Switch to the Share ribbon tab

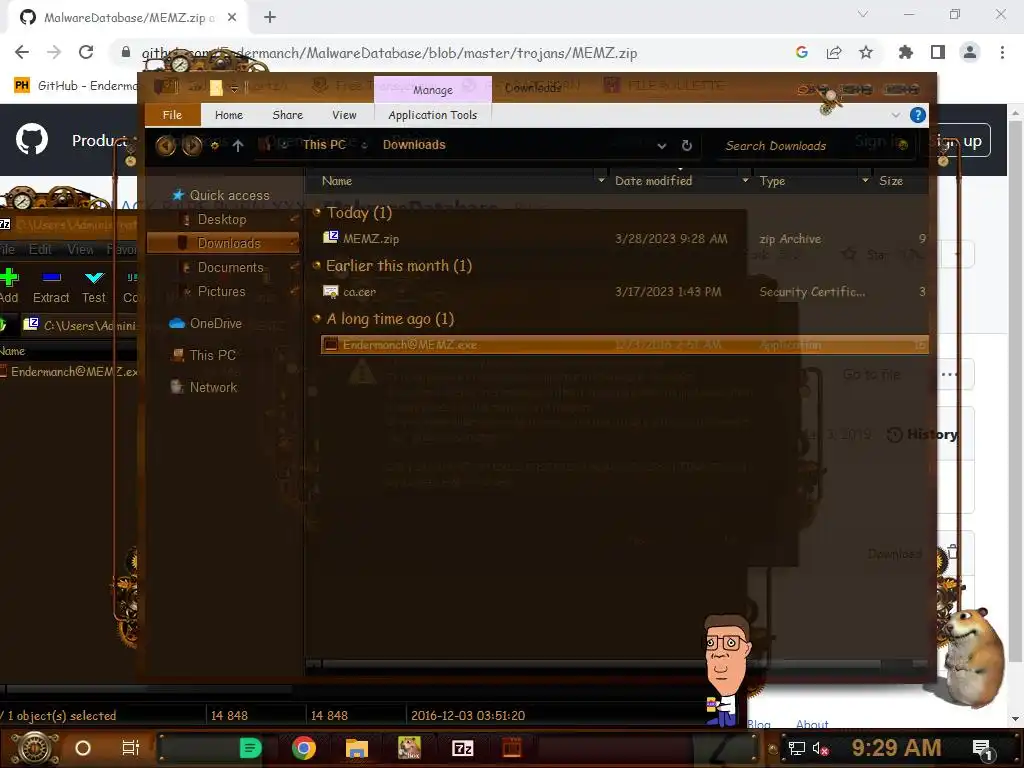(287, 115)
